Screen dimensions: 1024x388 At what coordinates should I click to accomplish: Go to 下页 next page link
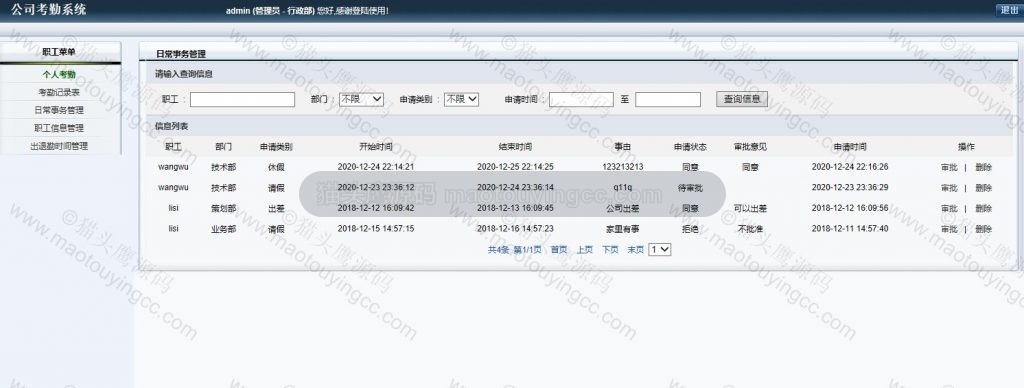(x=610, y=250)
